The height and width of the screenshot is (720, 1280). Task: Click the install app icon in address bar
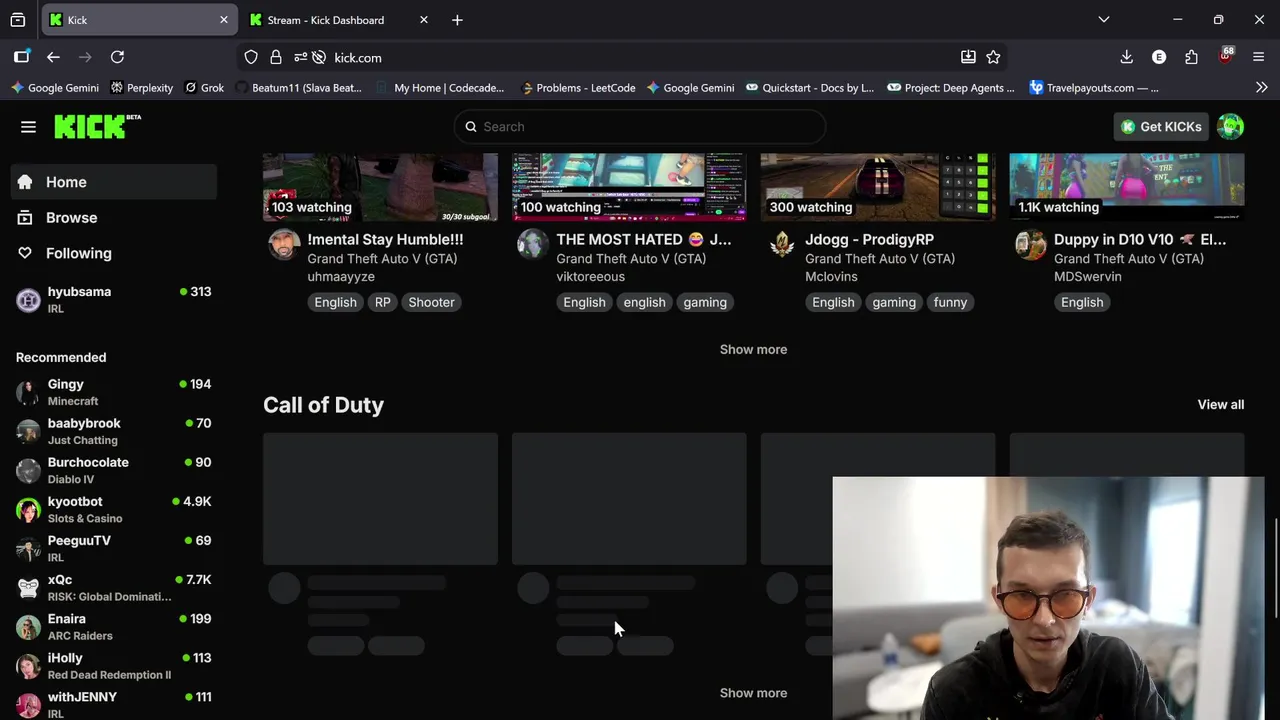968,57
